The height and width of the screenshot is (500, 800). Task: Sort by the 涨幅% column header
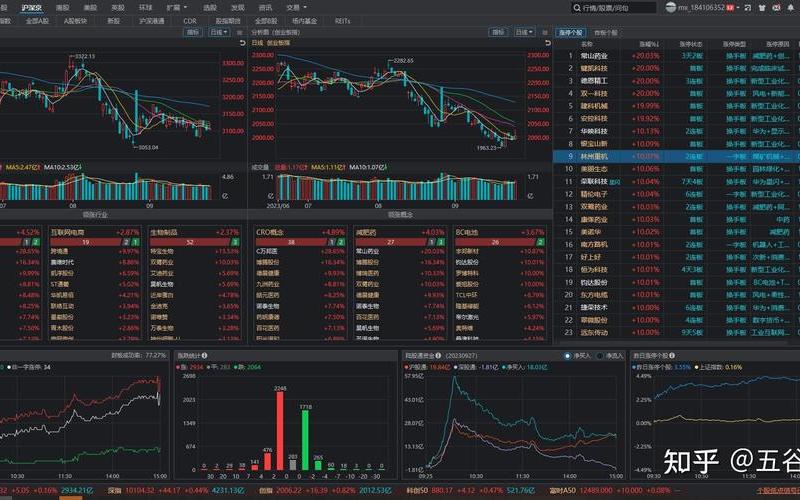pos(649,44)
